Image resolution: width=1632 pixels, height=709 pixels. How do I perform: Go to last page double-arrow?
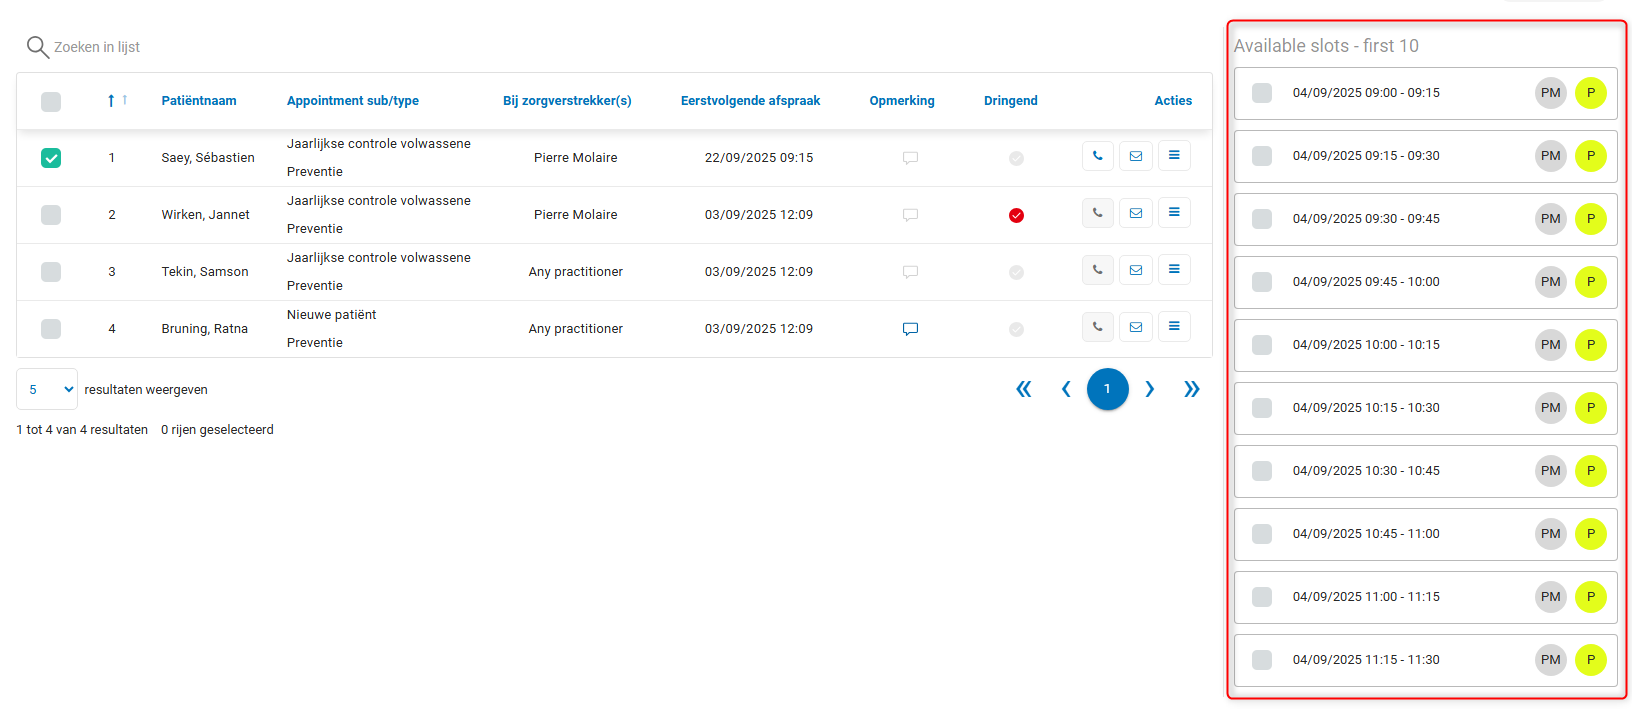[x=1191, y=389]
